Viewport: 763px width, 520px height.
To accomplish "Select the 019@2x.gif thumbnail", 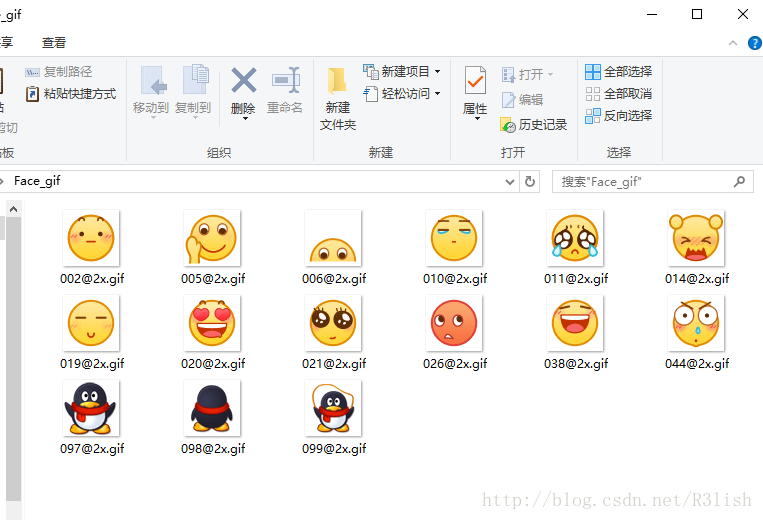I will 91,323.
